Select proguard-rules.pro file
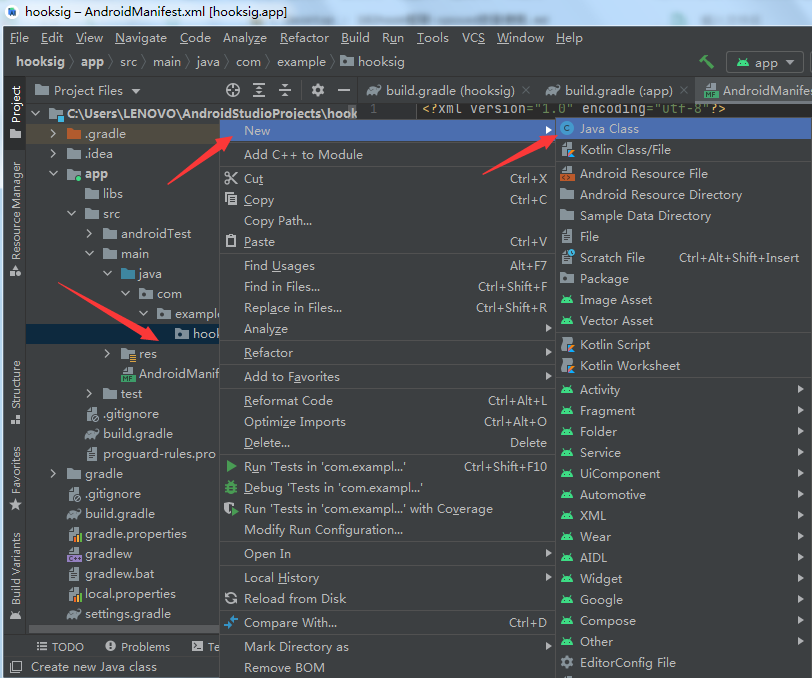The height and width of the screenshot is (678, 812). 151,454
